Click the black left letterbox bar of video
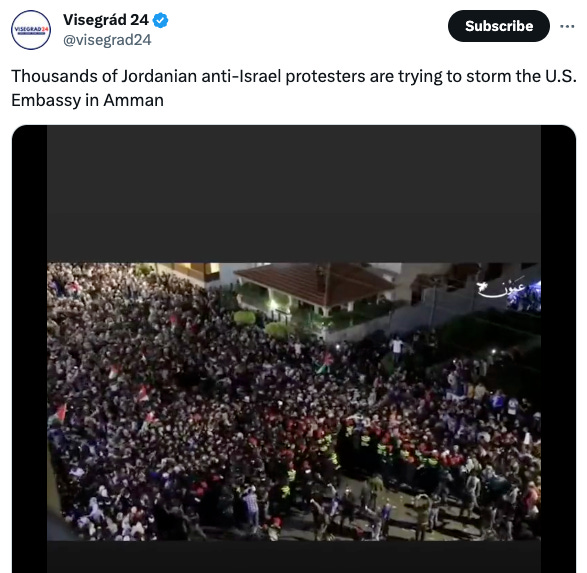This screenshot has width=587, height=573. tap(29, 349)
